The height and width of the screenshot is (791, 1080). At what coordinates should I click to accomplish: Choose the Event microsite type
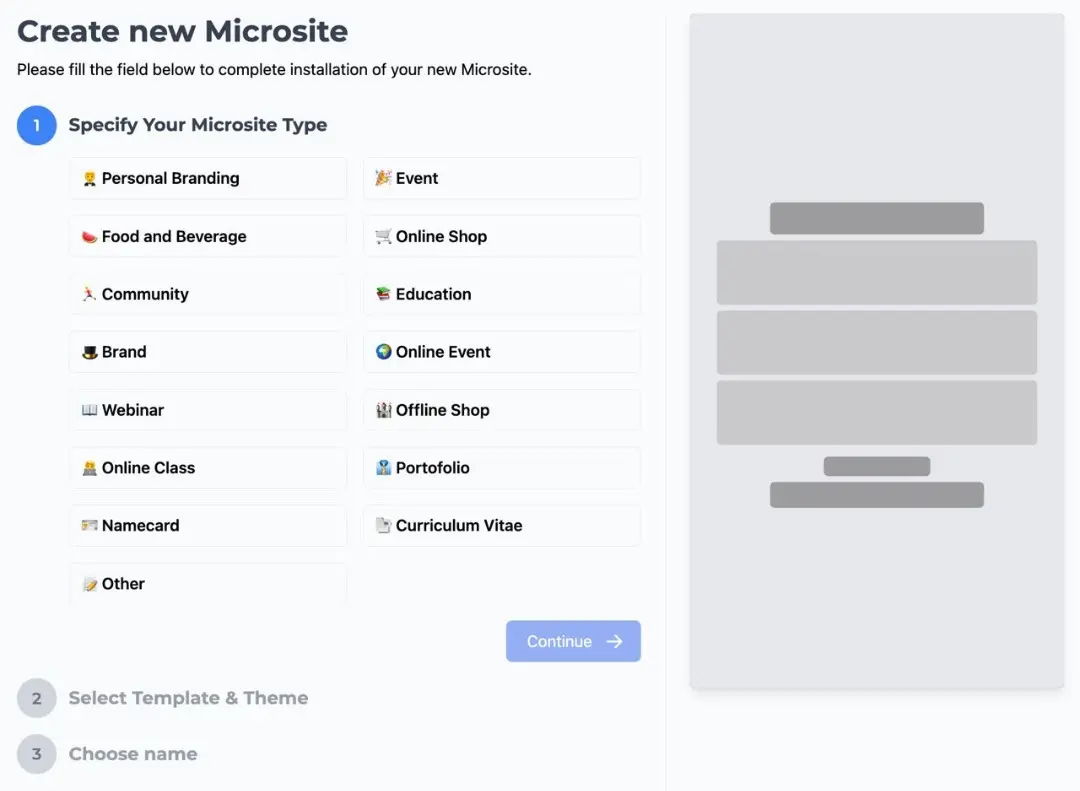click(x=501, y=179)
